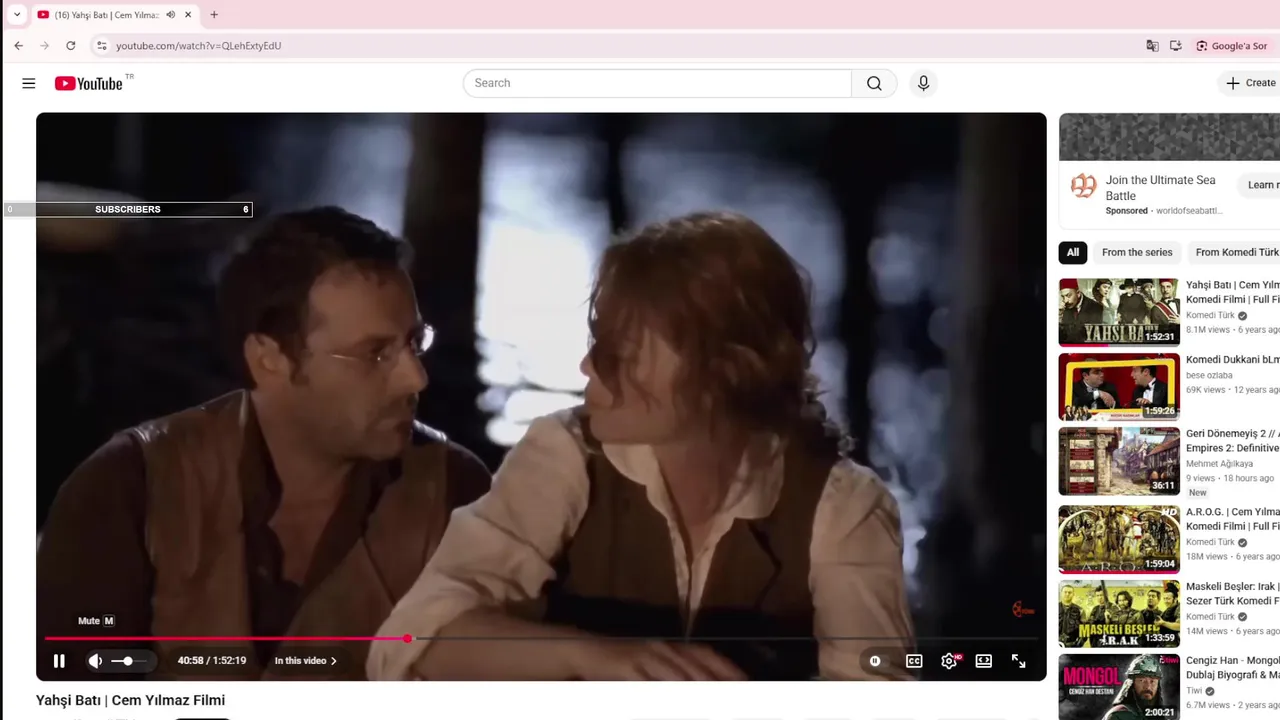
Task: Open the Komedi Dukkani 1:59:26 thumbnail
Action: [1119, 386]
